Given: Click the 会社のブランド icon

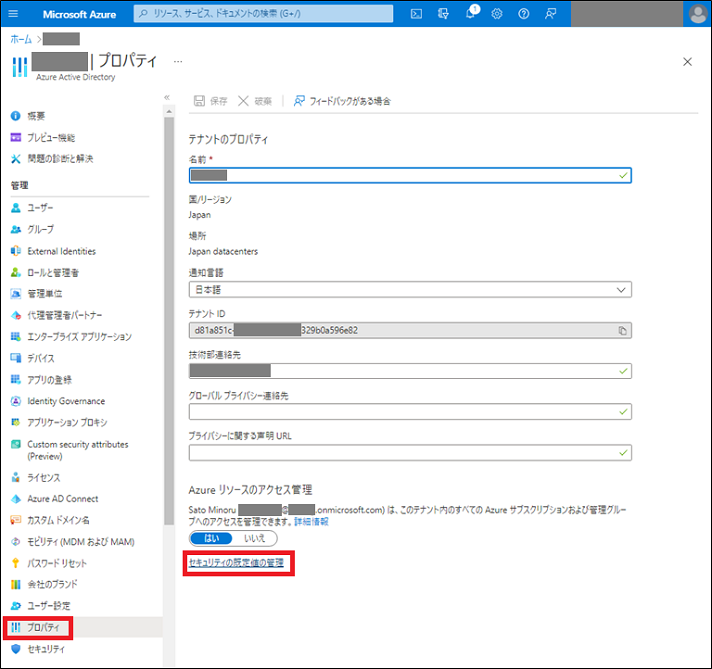Looking at the screenshot, I should pyautogui.click(x=15, y=585).
